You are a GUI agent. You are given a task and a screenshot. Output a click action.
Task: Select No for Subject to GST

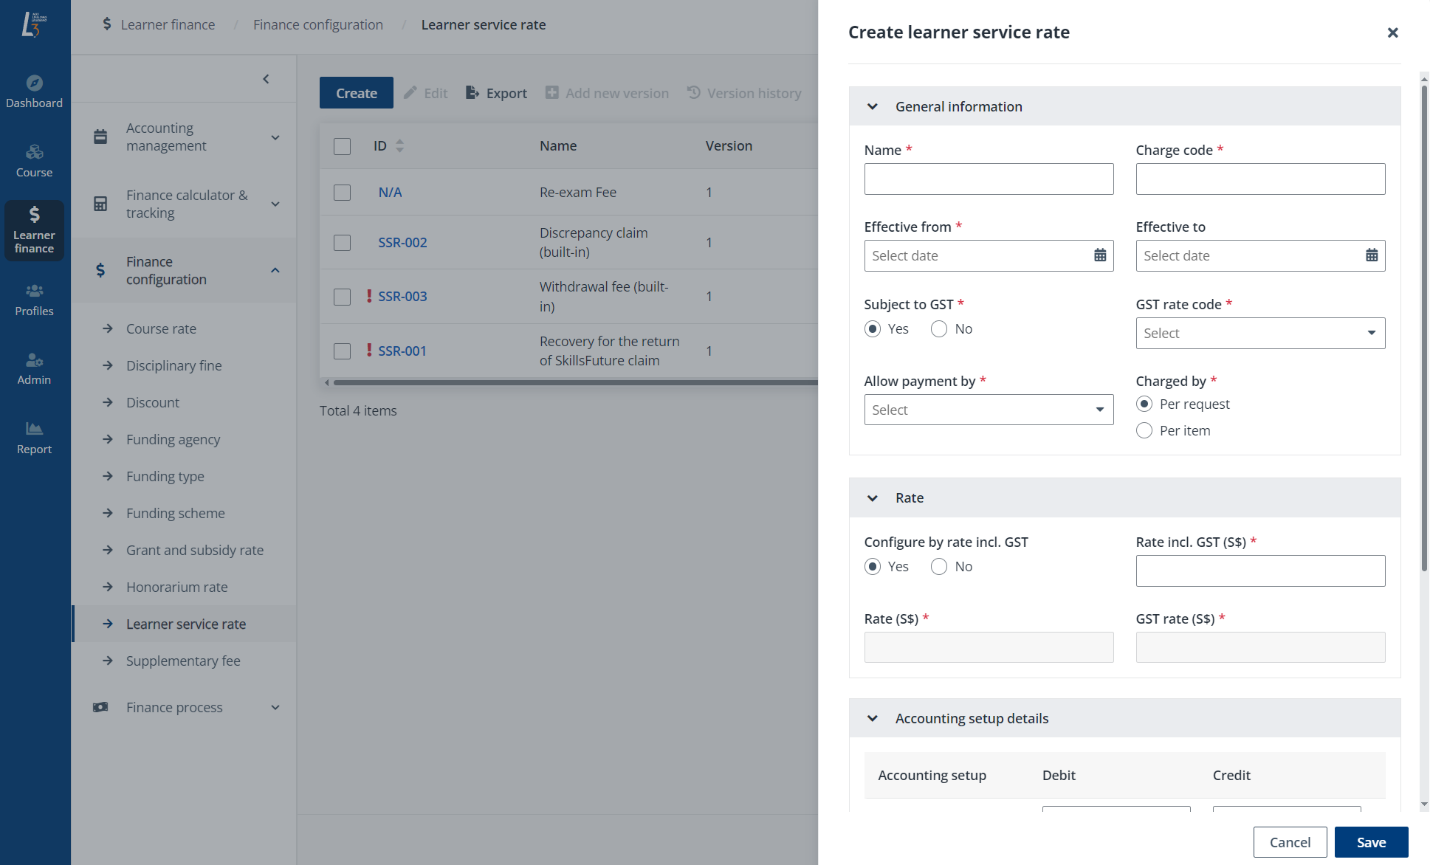[939, 328]
